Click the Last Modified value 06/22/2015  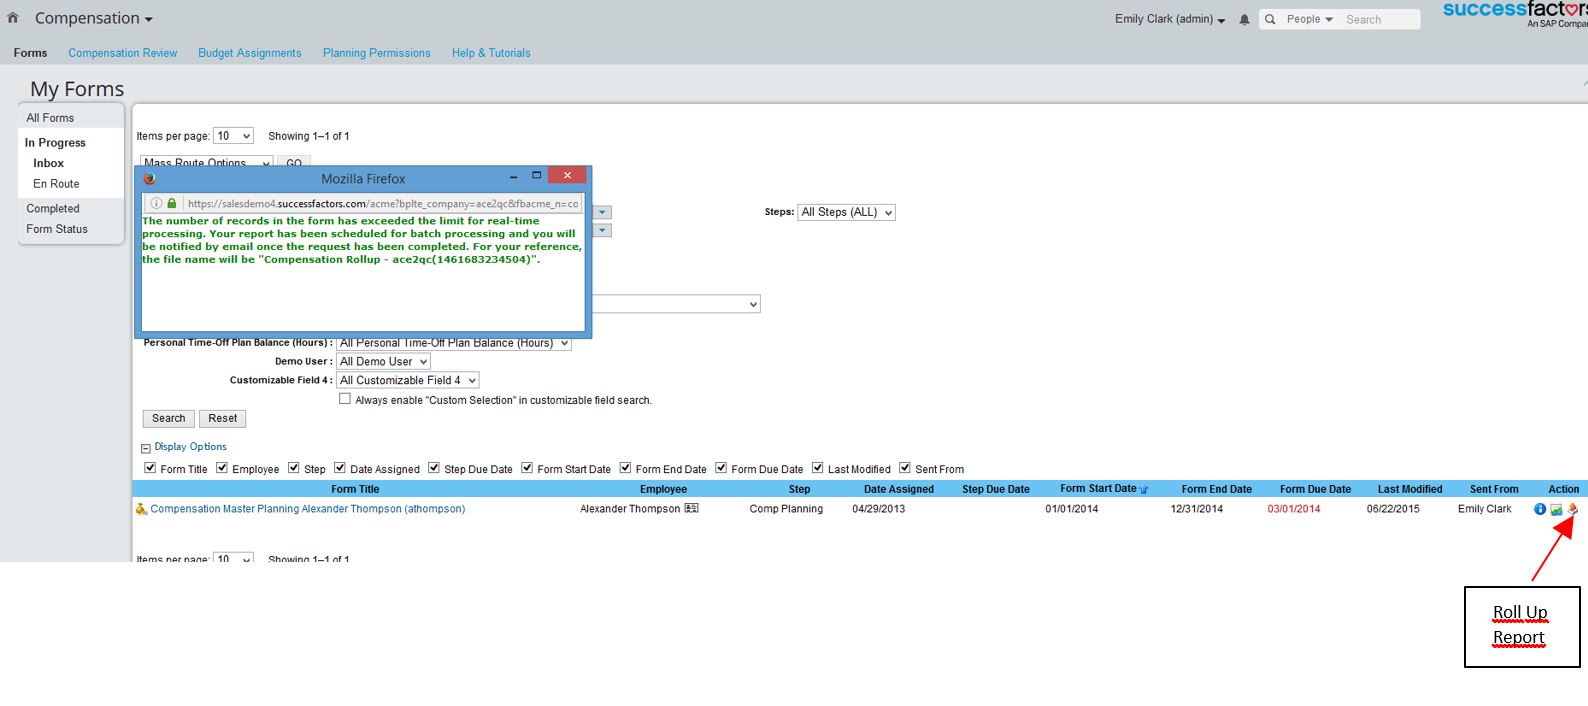coord(1393,509)
